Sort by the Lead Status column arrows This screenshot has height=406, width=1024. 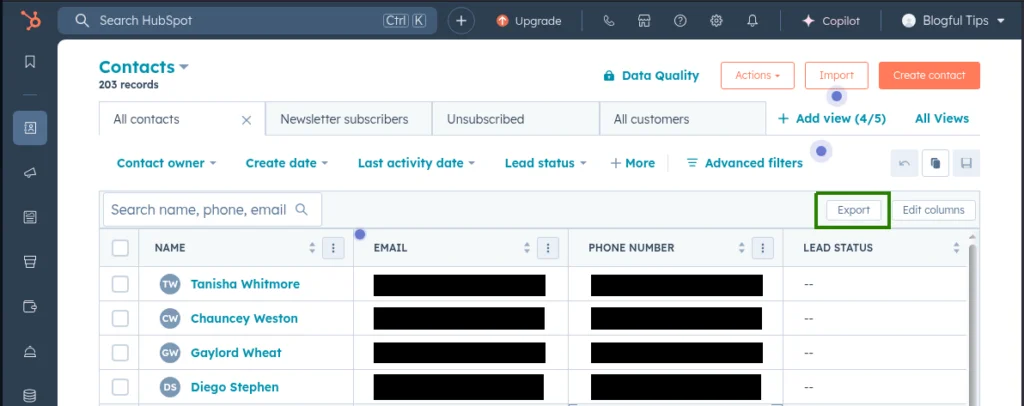pos(956,248)
